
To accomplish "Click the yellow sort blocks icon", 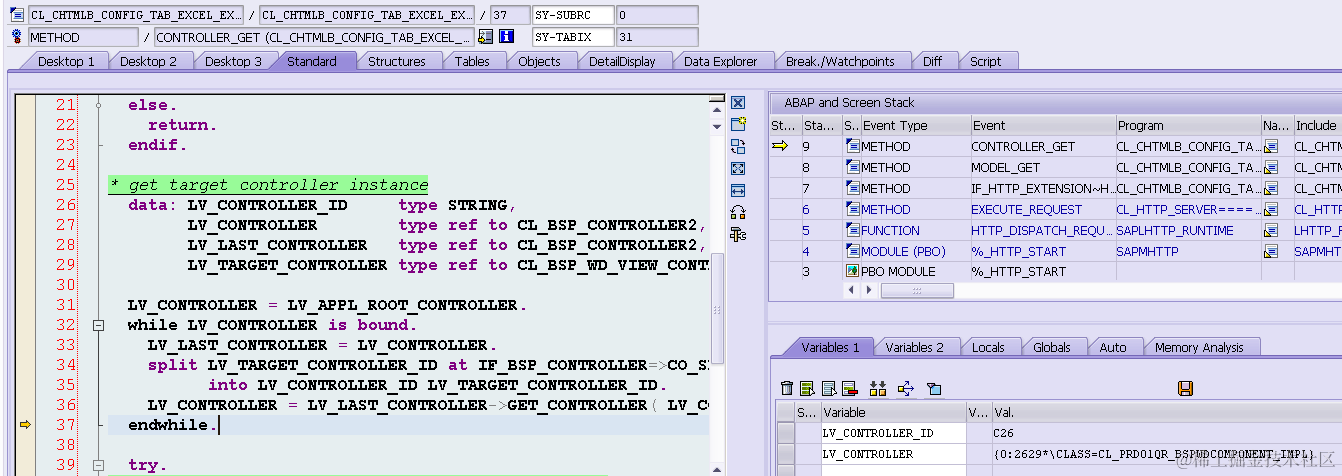I will 878,388.
